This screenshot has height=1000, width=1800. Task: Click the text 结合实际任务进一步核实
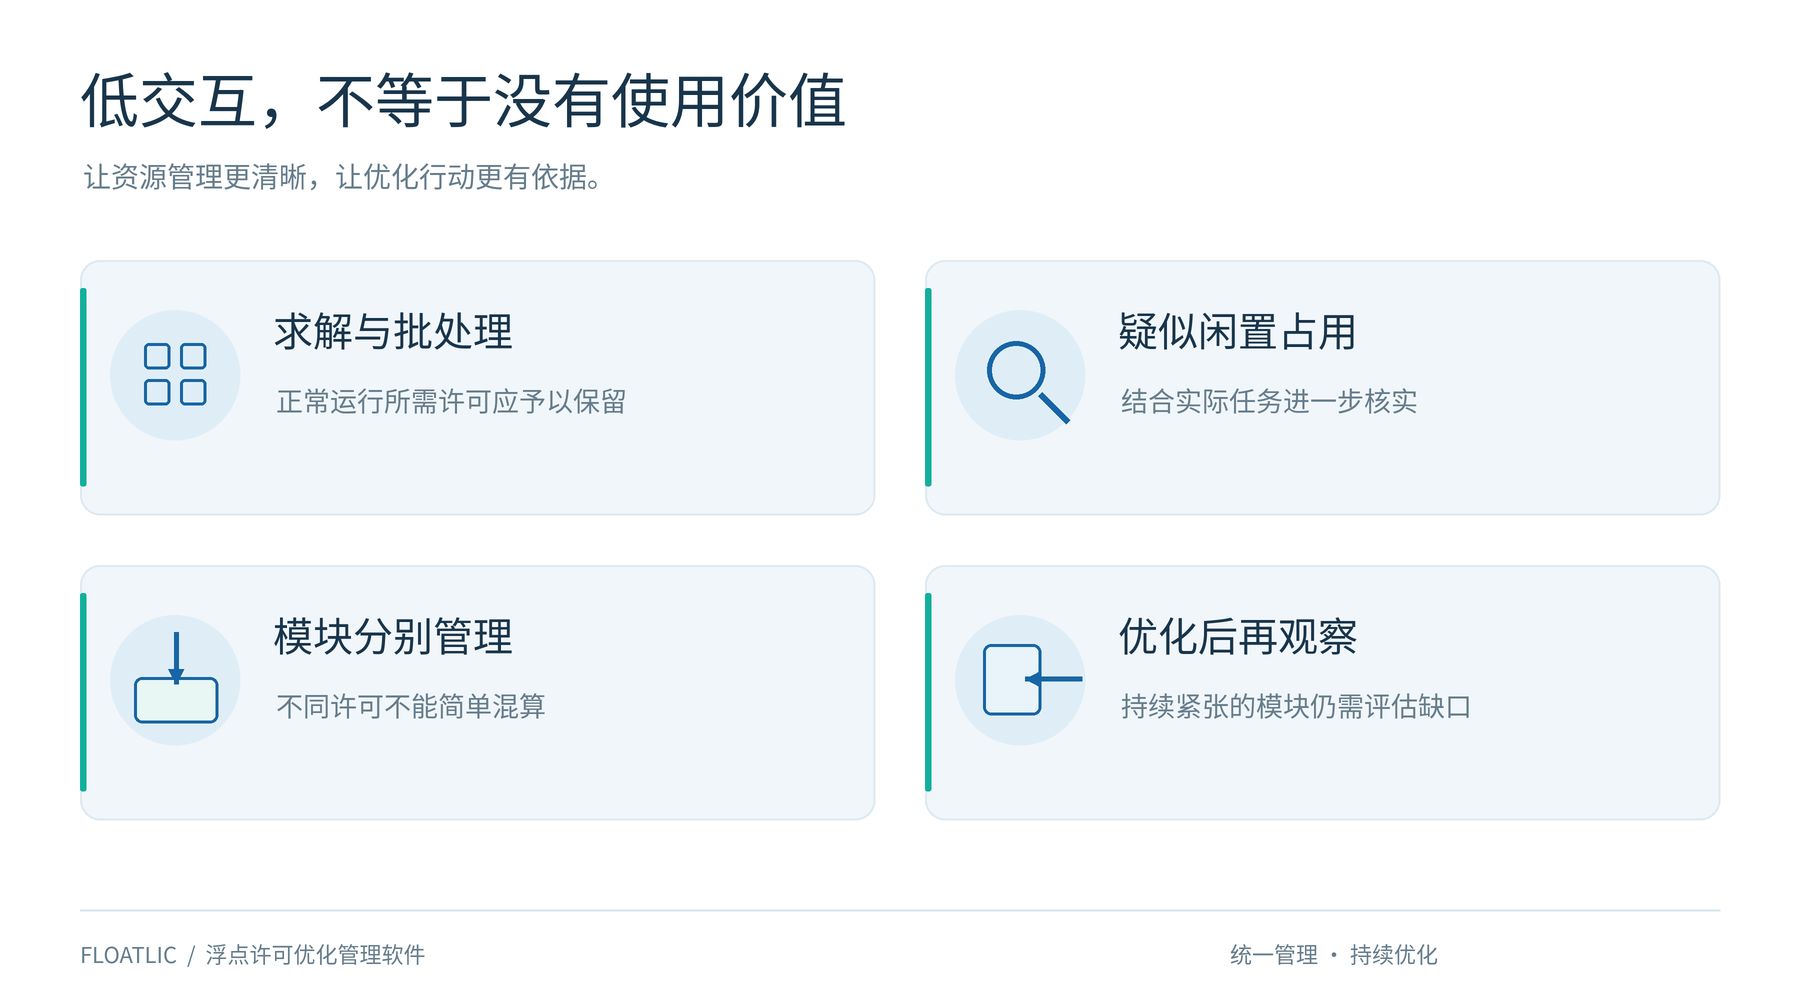1269,402
